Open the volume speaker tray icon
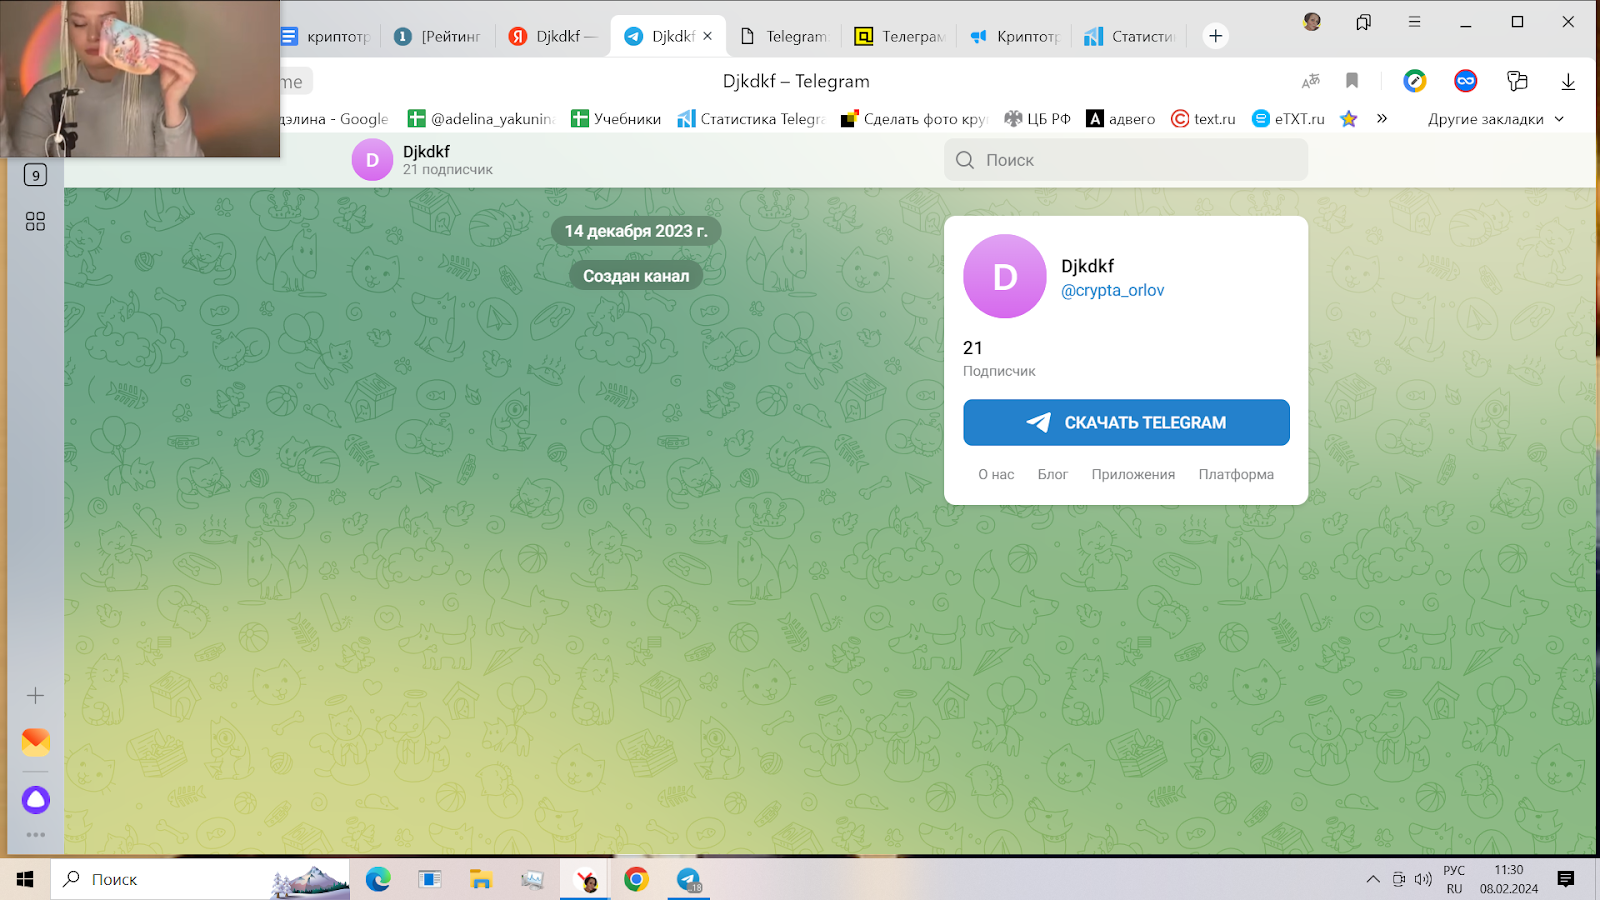 pos(1423,879)
